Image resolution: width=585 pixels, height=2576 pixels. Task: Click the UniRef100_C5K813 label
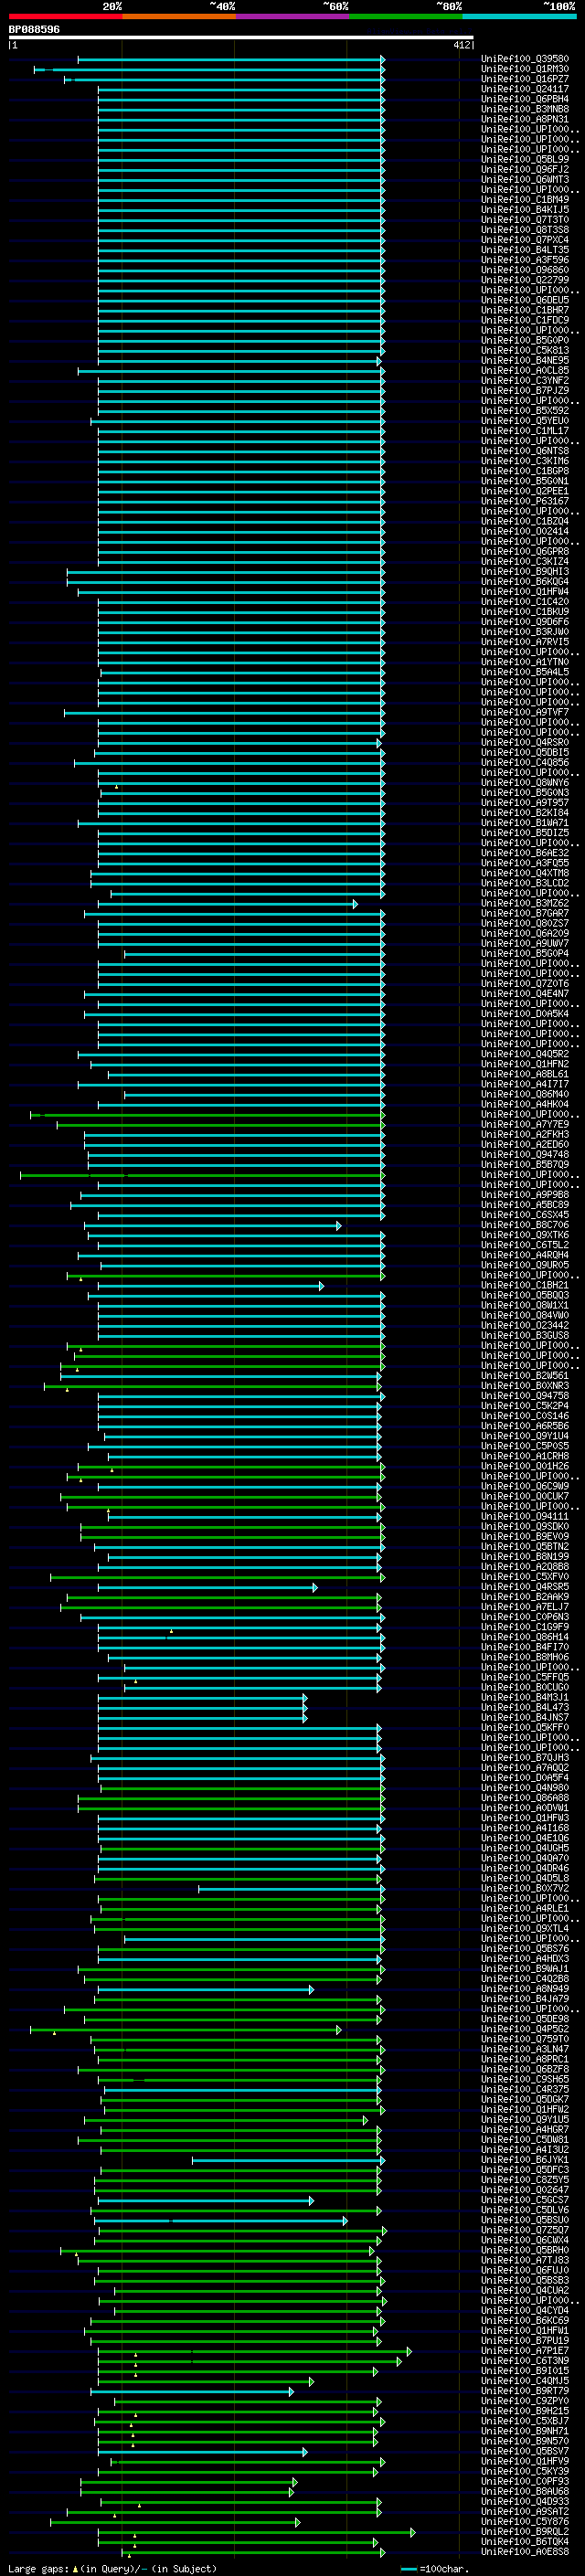525,350
